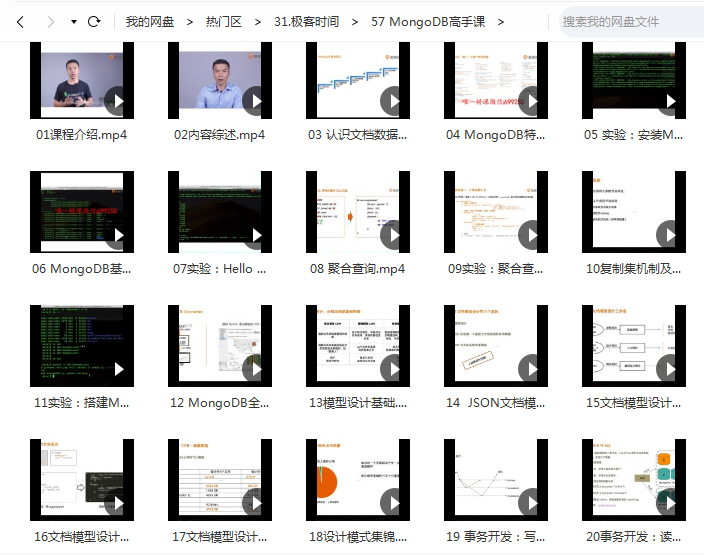The width and height of the screenshot is (704, 555).
Task: Click the file name 19 事务开发：写...
Action: tap(496, 537)
